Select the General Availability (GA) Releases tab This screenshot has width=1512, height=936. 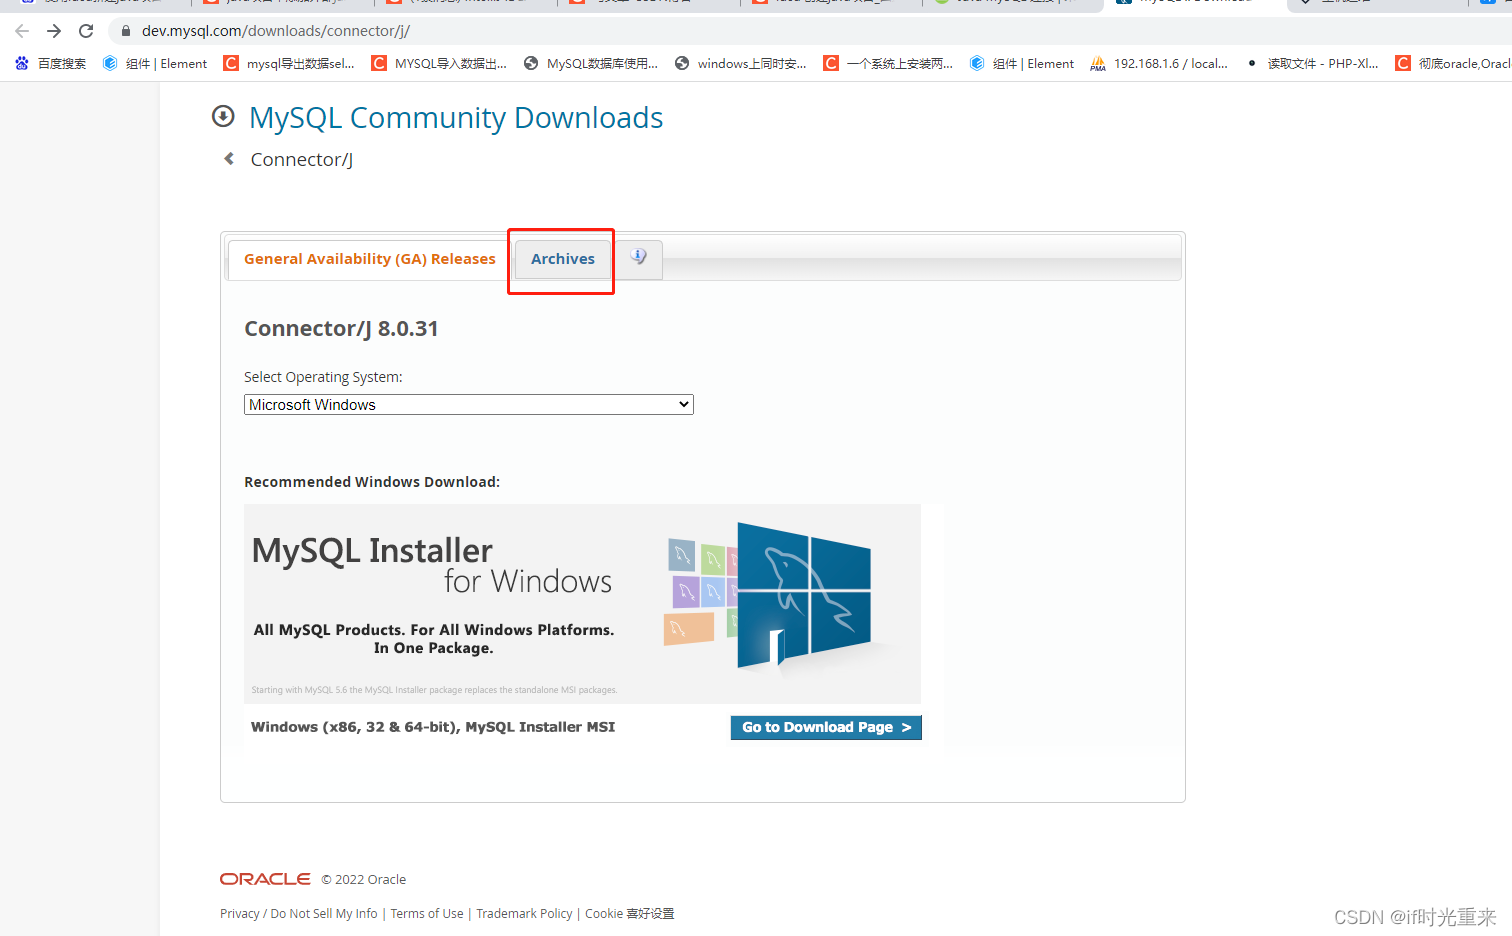[x=370, y=259]
